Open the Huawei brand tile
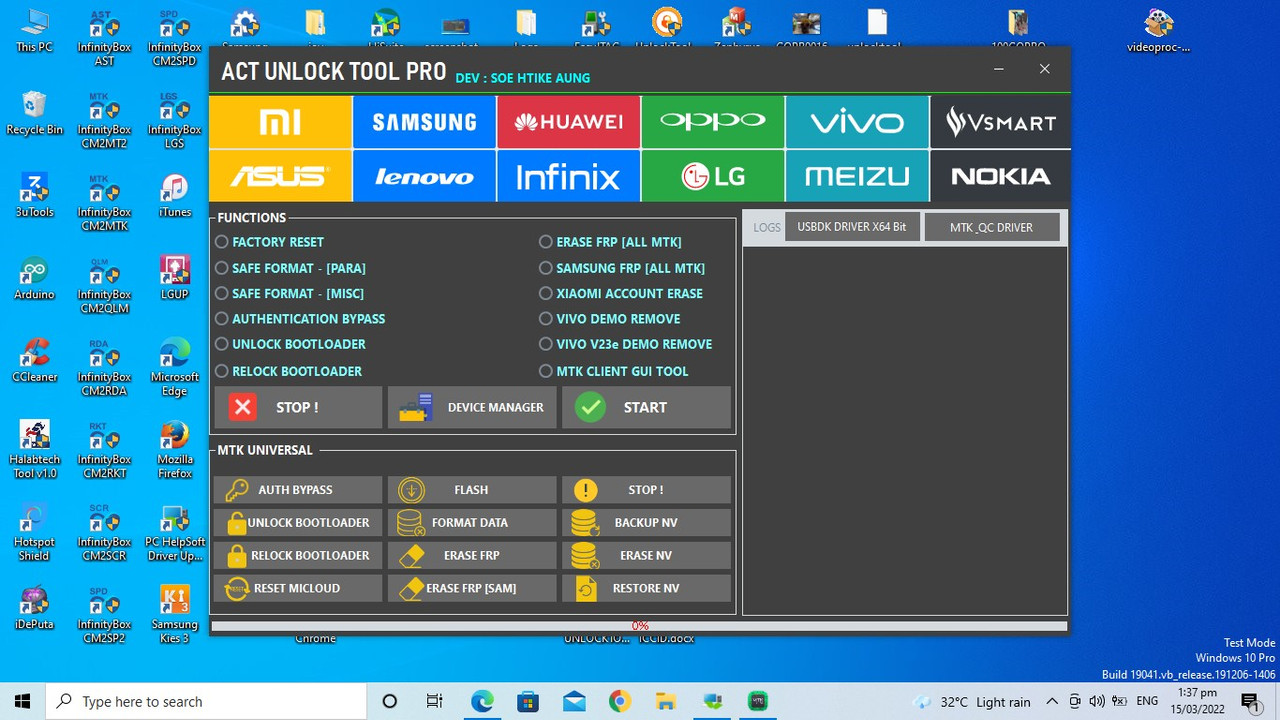The height and width of the screenshot is (720, 1280). pos(568,122)
